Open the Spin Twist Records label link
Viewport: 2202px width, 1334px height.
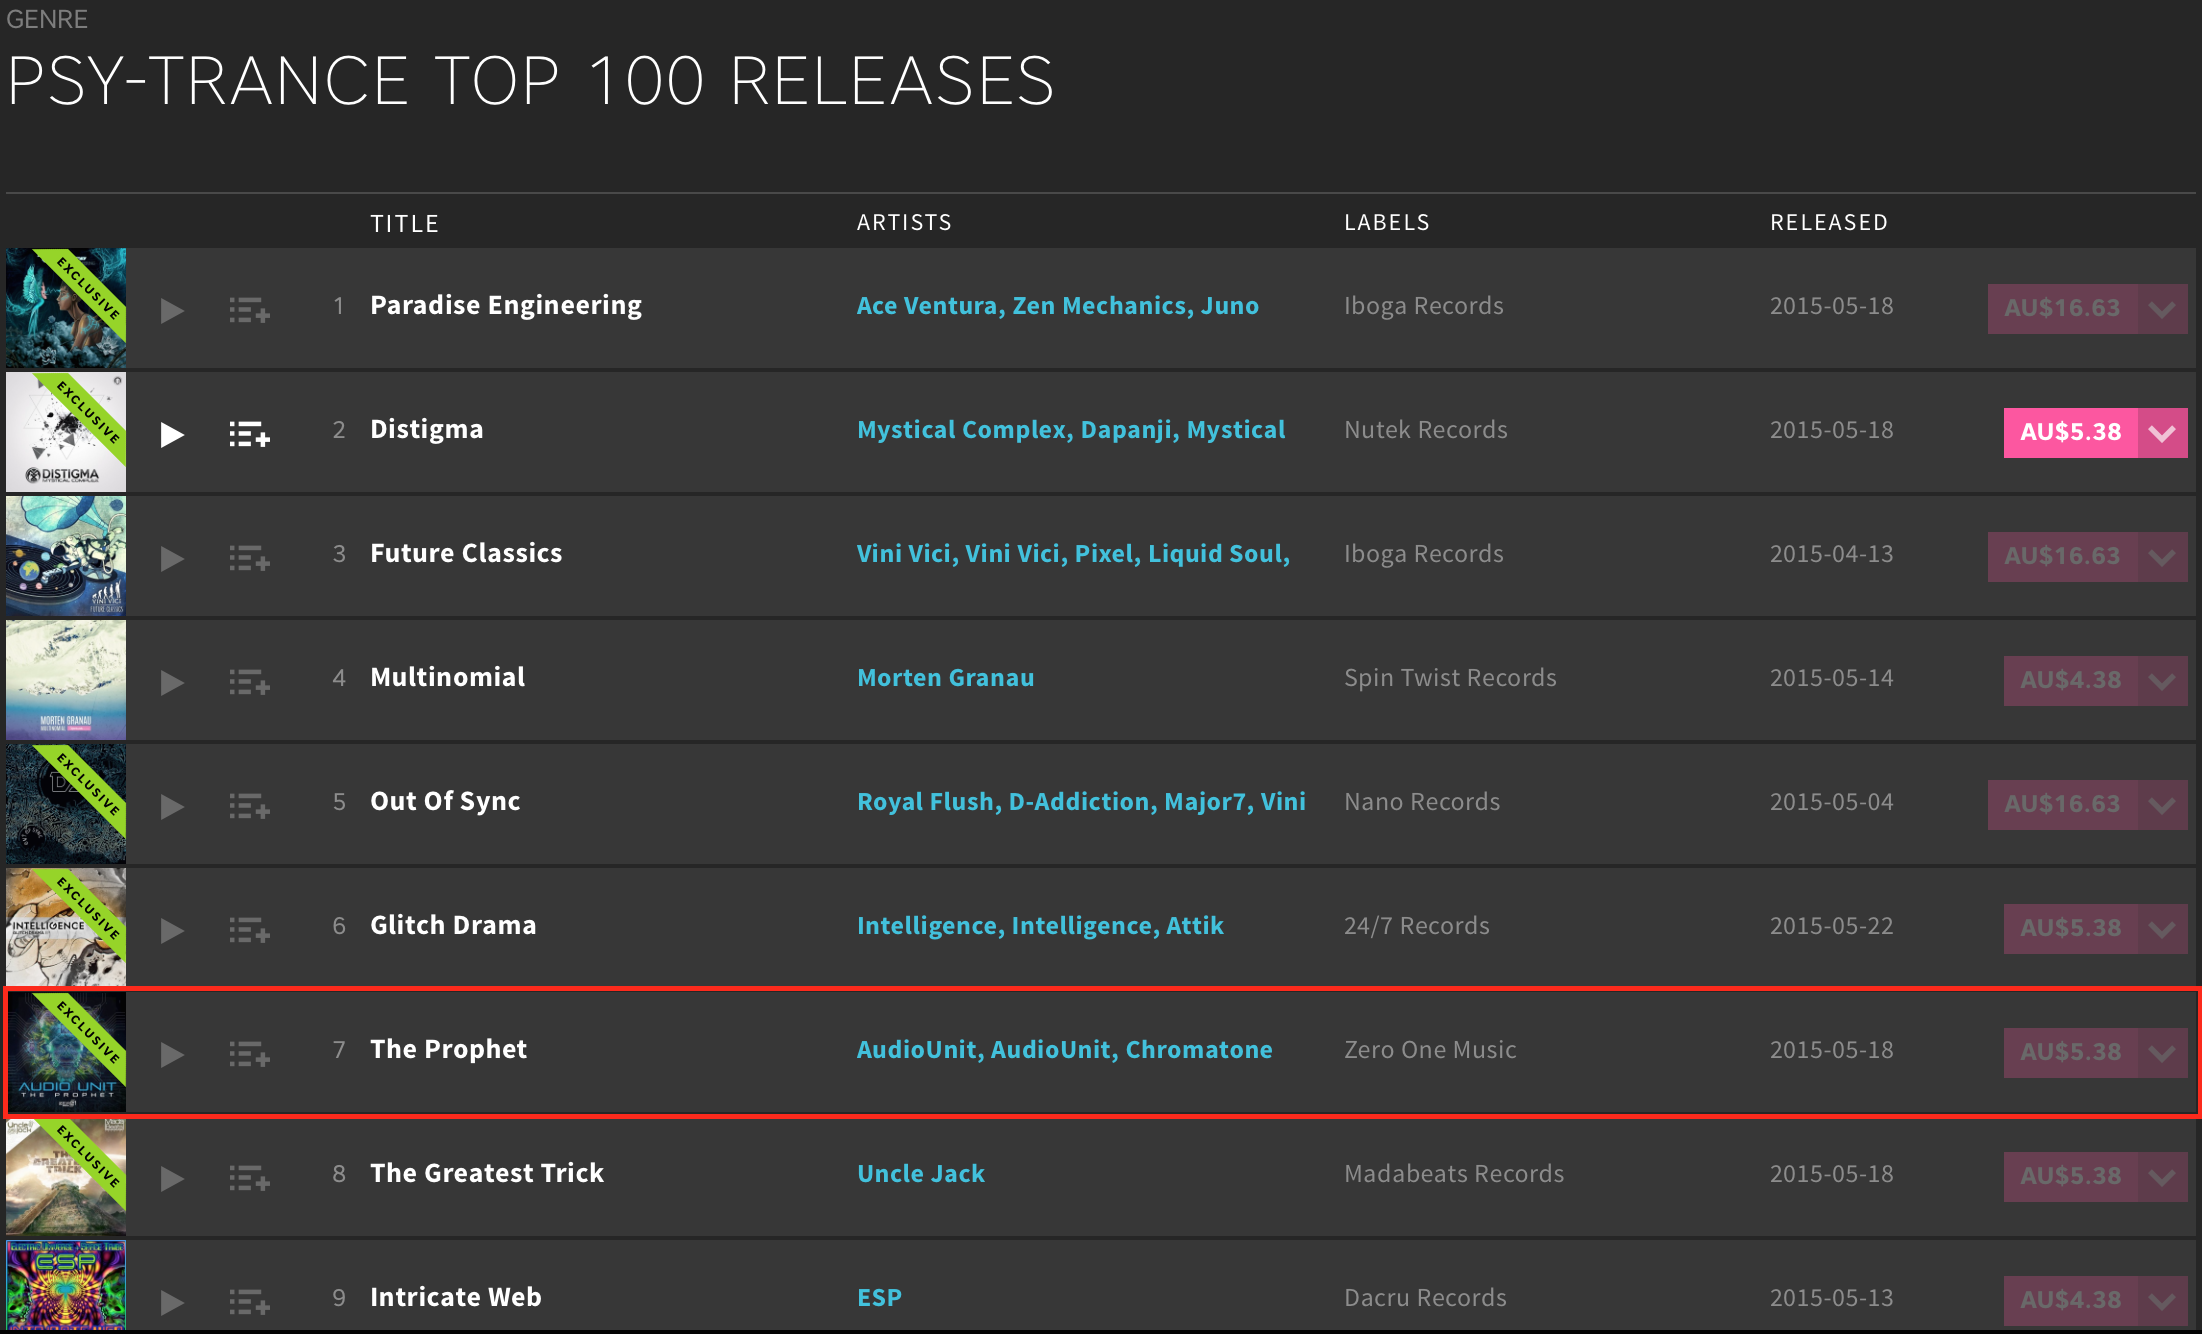[1450, 678]
